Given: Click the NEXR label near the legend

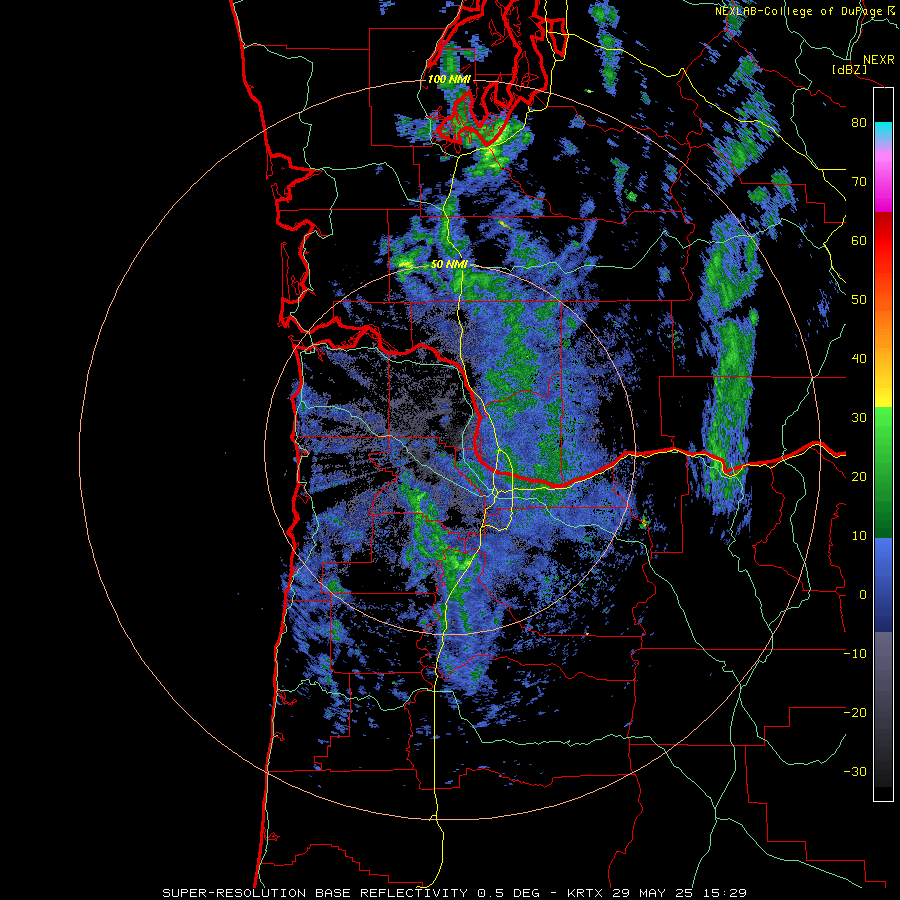Looking at the screenshot, I should pyautogui.click(x=879, y=60).
